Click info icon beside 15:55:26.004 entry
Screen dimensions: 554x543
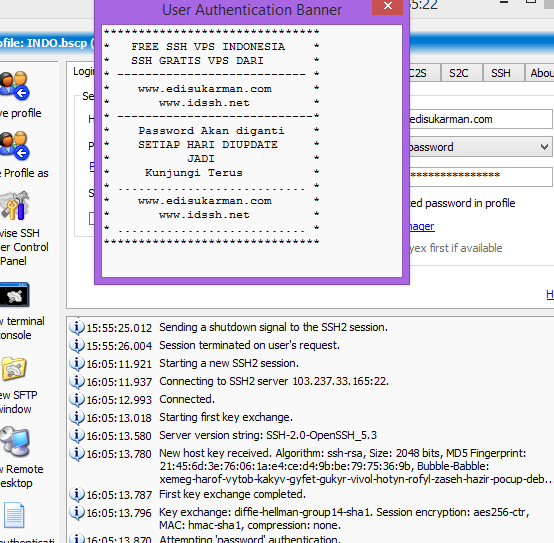pyautogui.click(x=77, y=345)
